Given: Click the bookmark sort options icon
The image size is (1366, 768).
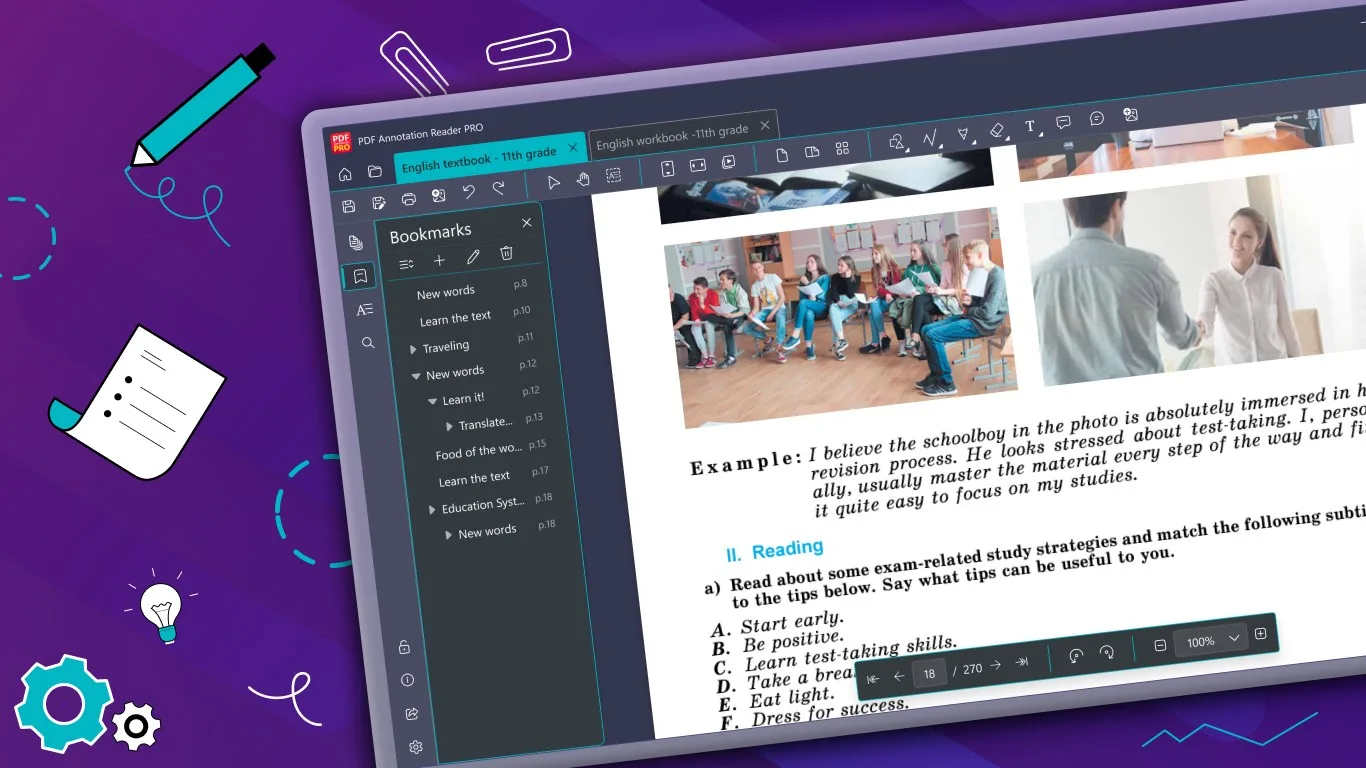Looking at the screenshot, I should point(406,265).
